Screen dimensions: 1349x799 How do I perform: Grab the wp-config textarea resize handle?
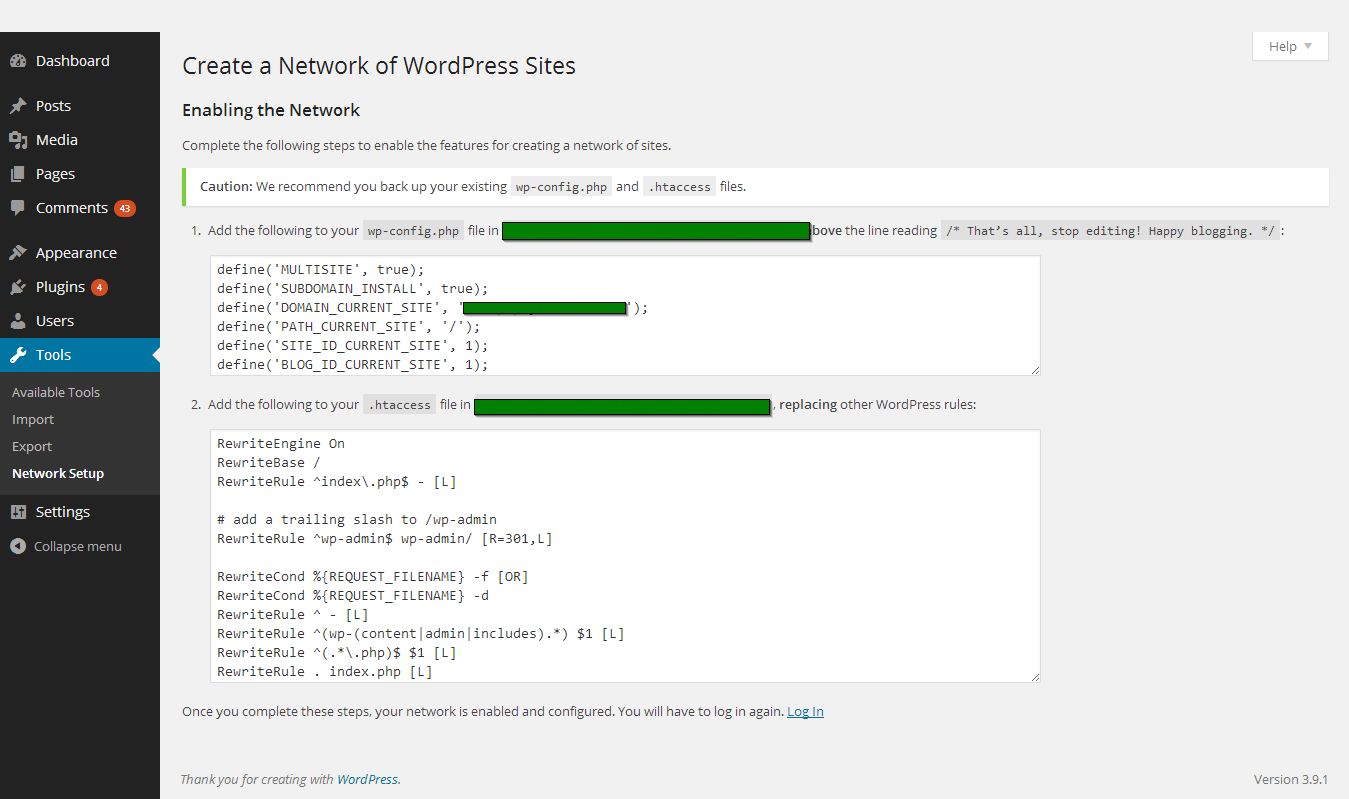(x=1035, y=369)
